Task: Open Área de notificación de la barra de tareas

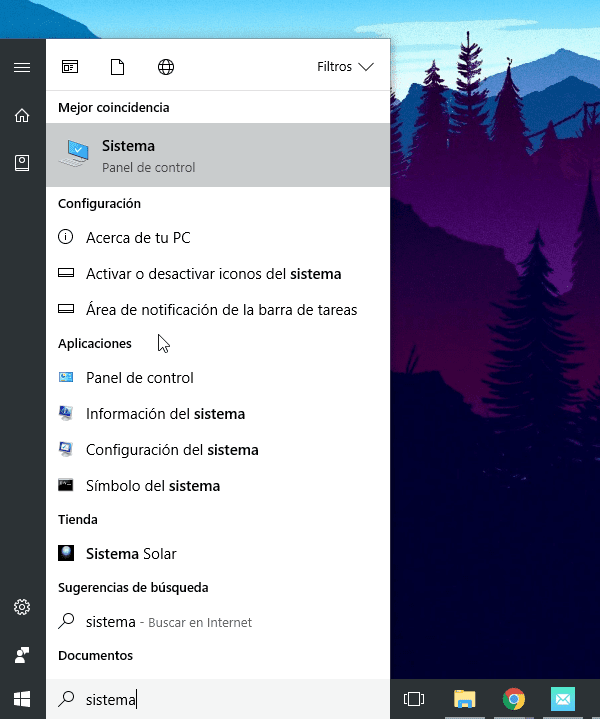Action: [x=221, y=310]
